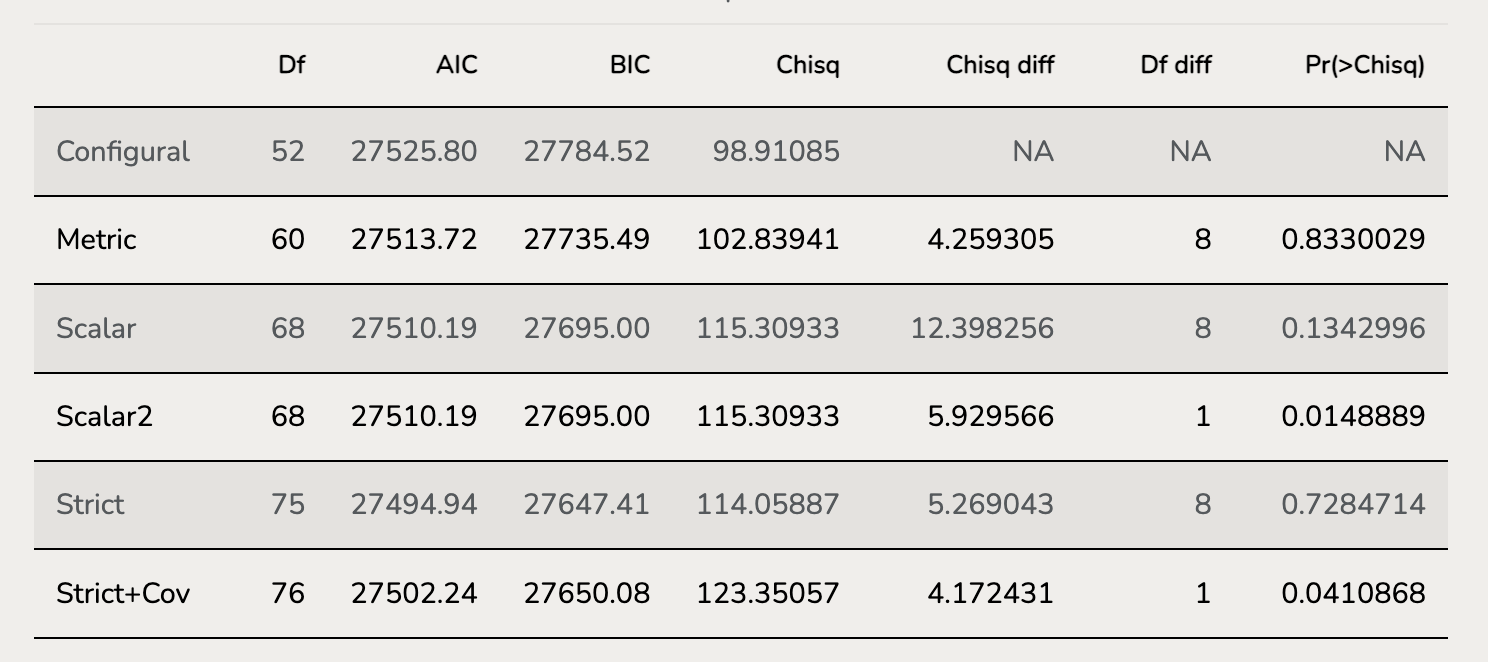
Task: Click the BIC column header
Action: pos(629,66)
